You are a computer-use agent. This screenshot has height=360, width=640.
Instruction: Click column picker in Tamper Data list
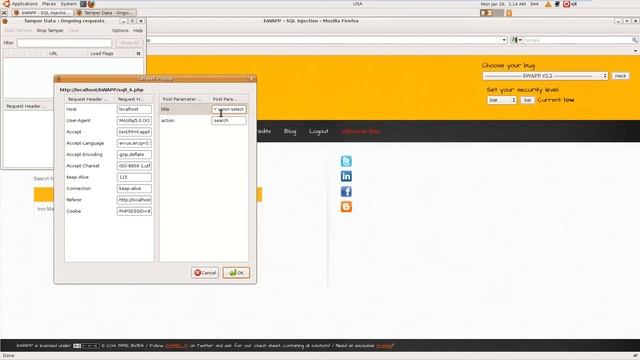138,53
